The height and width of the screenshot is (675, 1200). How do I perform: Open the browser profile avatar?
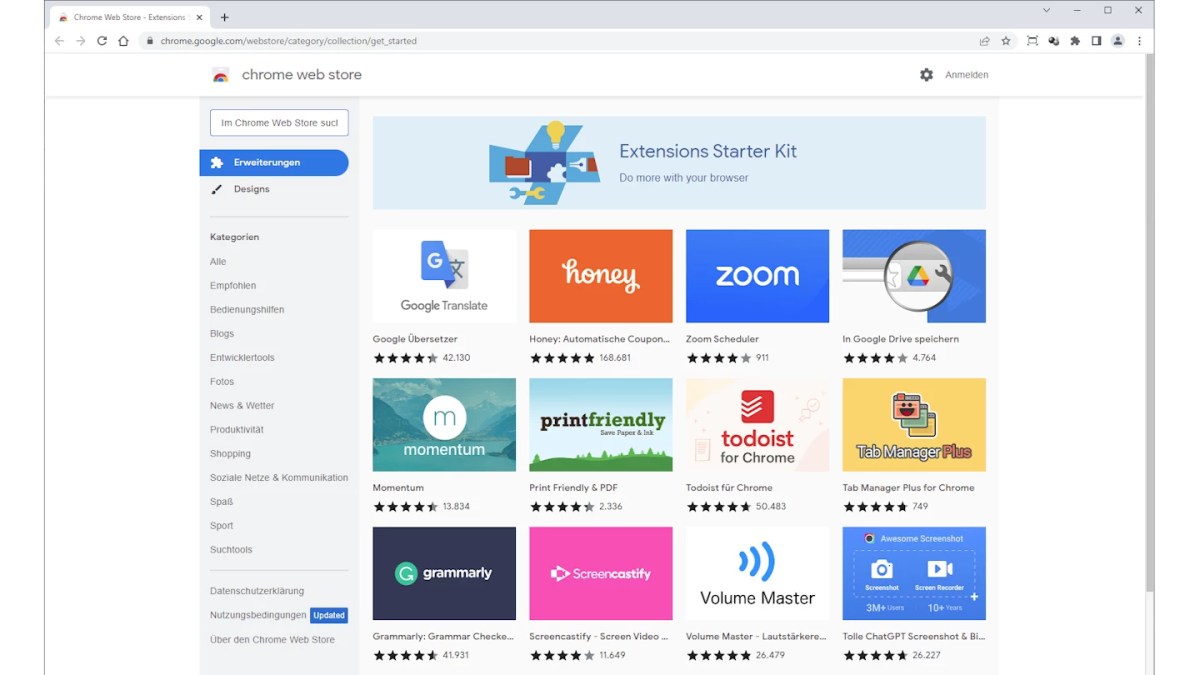pos(1117,41)
